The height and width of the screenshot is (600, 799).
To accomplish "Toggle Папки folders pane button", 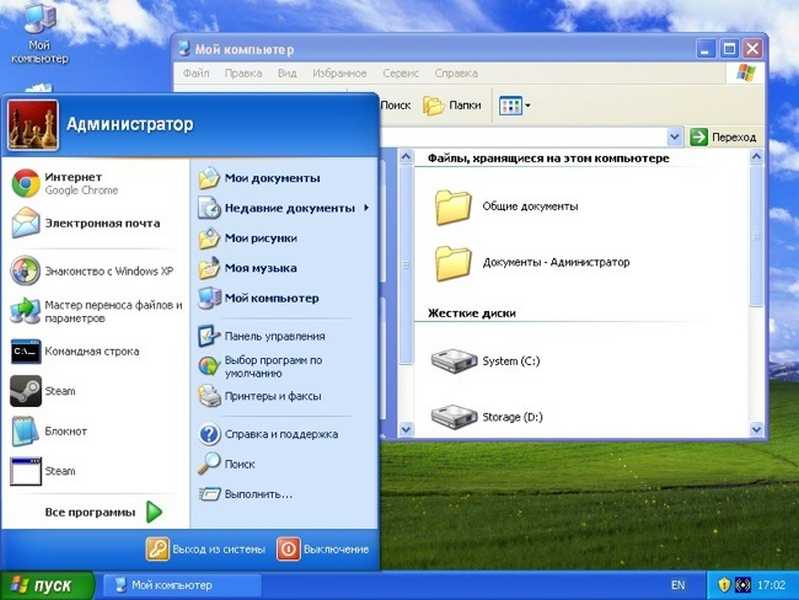I will pos(452,106).
